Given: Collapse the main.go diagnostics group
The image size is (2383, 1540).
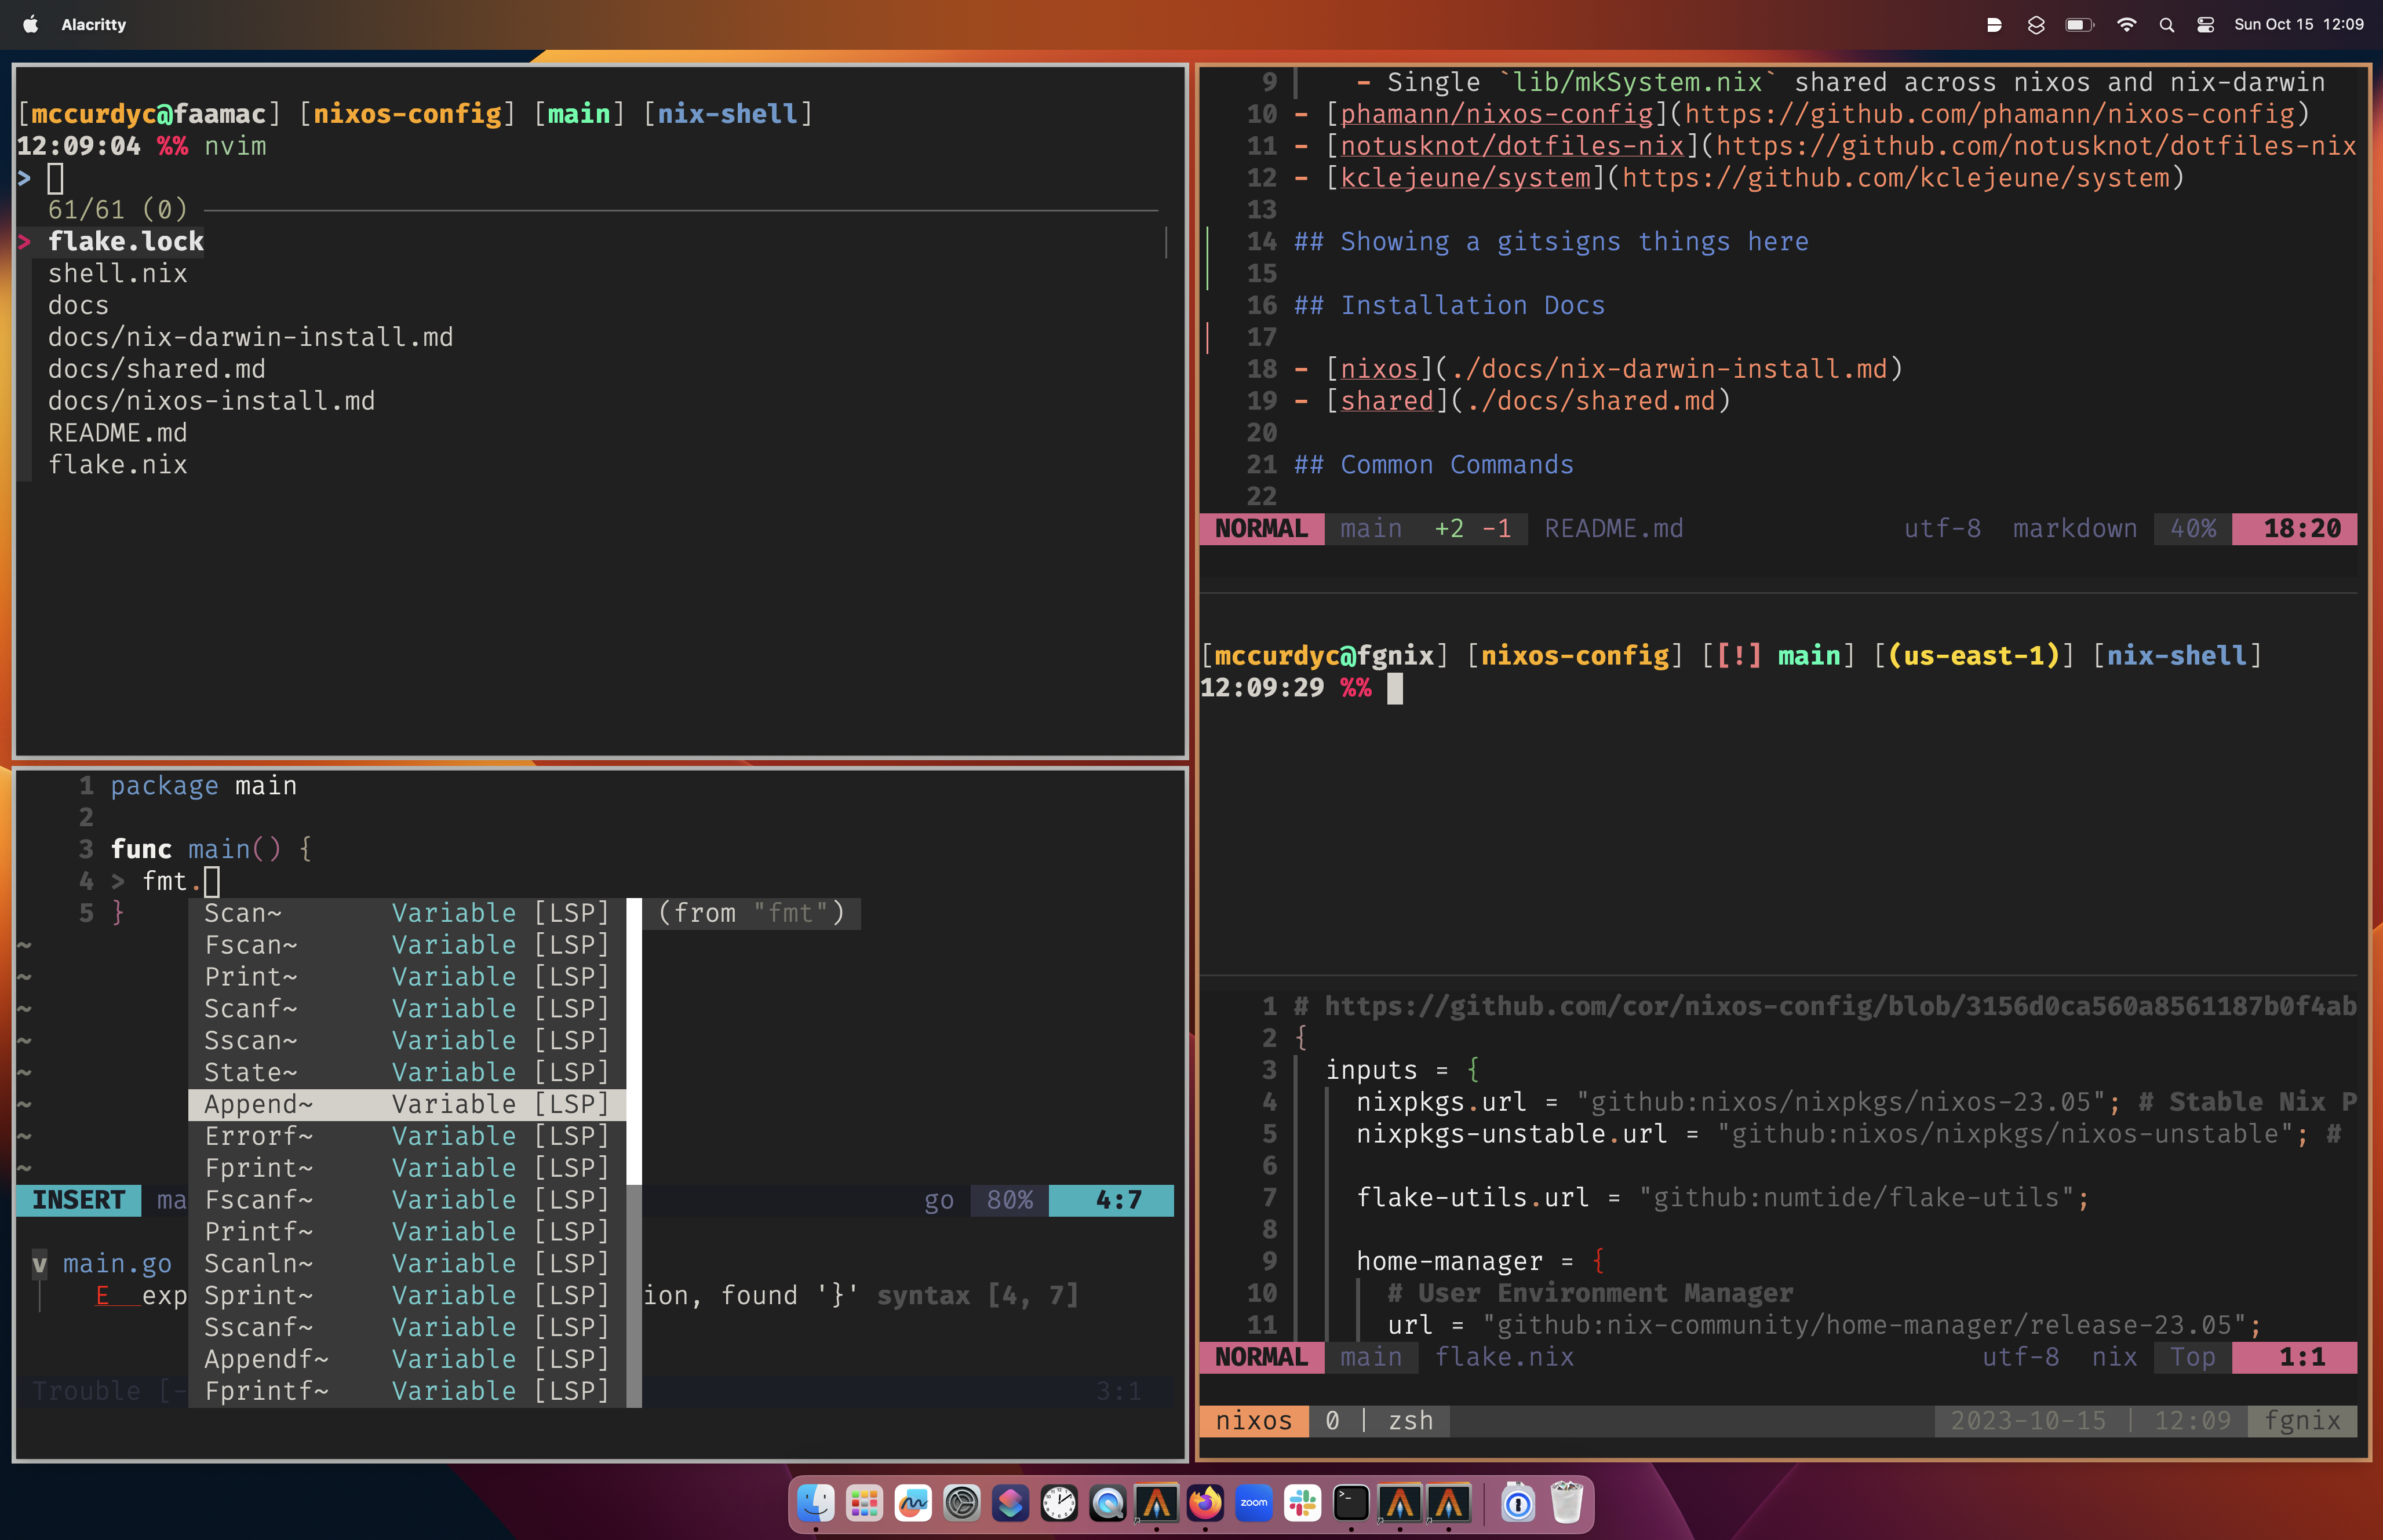Looking at the screenshot, I should tap(39, 1264).
